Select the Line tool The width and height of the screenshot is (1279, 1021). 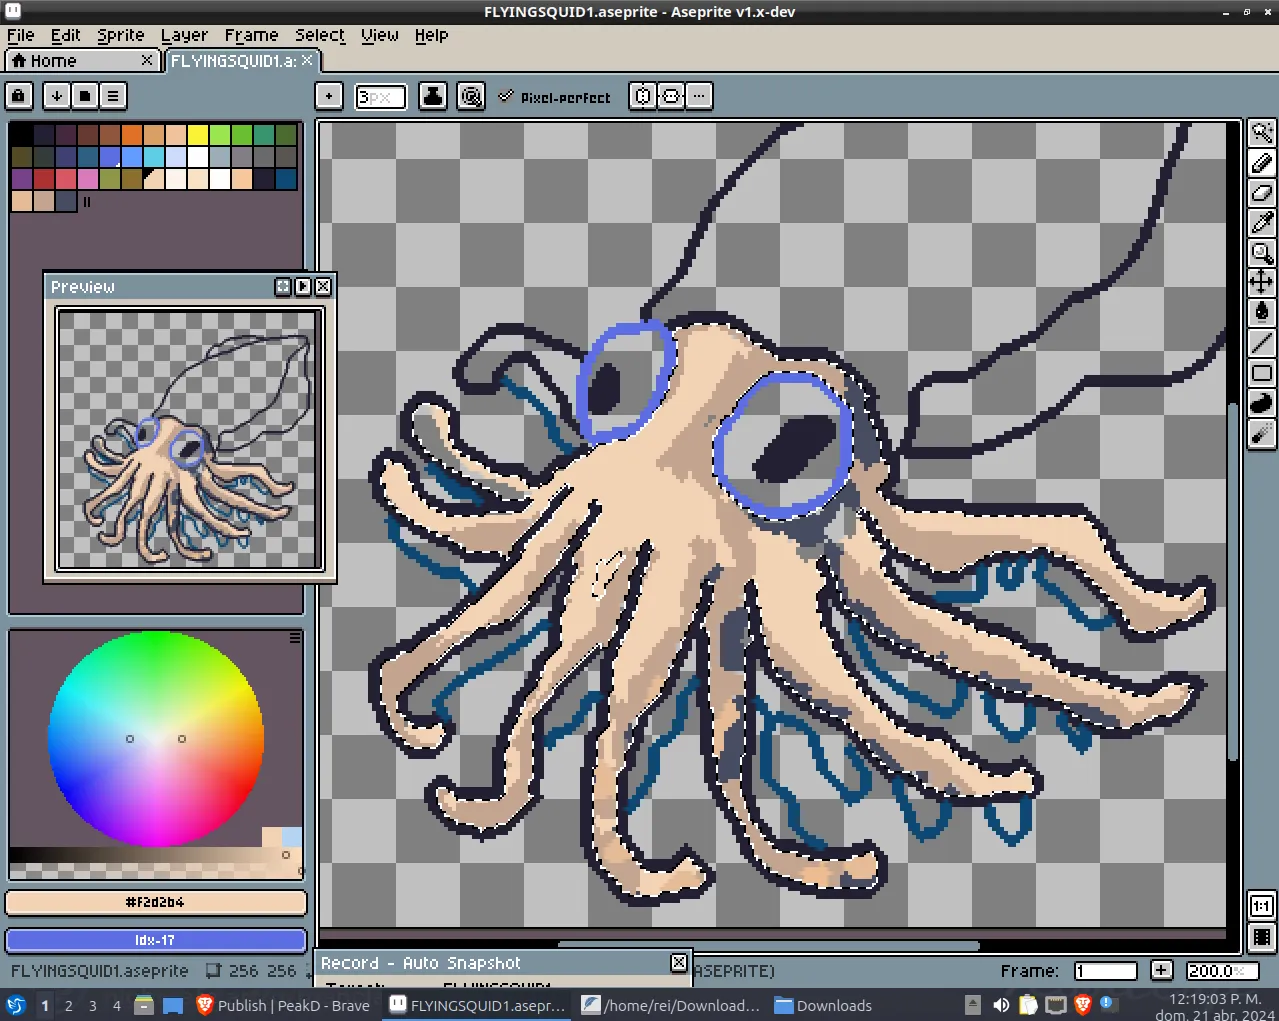(x=1262, y=342)
